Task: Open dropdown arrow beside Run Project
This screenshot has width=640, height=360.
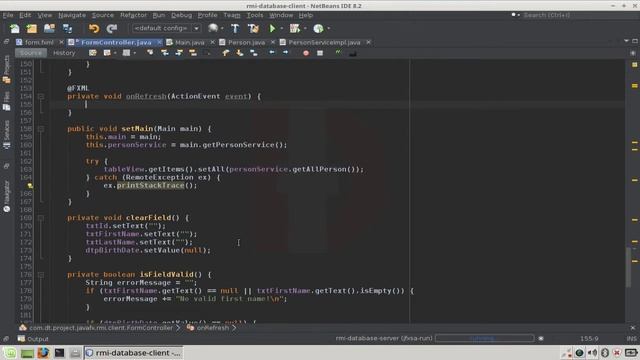Action: coord(282,29)
